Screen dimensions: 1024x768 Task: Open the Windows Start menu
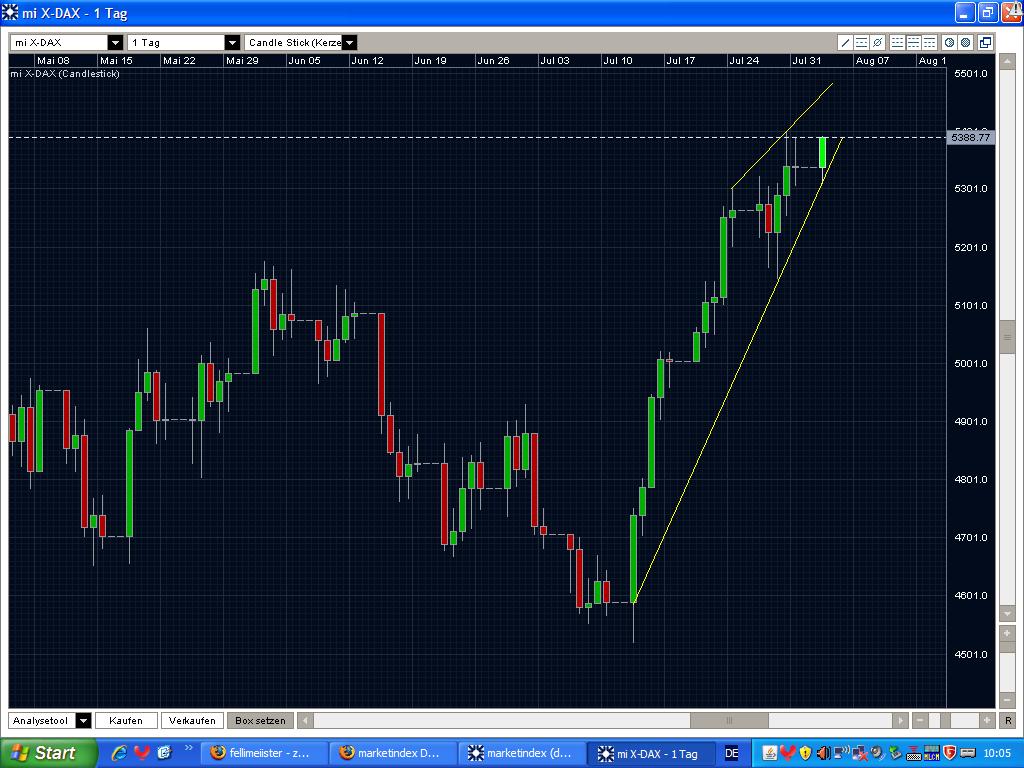tap(48, 753)
